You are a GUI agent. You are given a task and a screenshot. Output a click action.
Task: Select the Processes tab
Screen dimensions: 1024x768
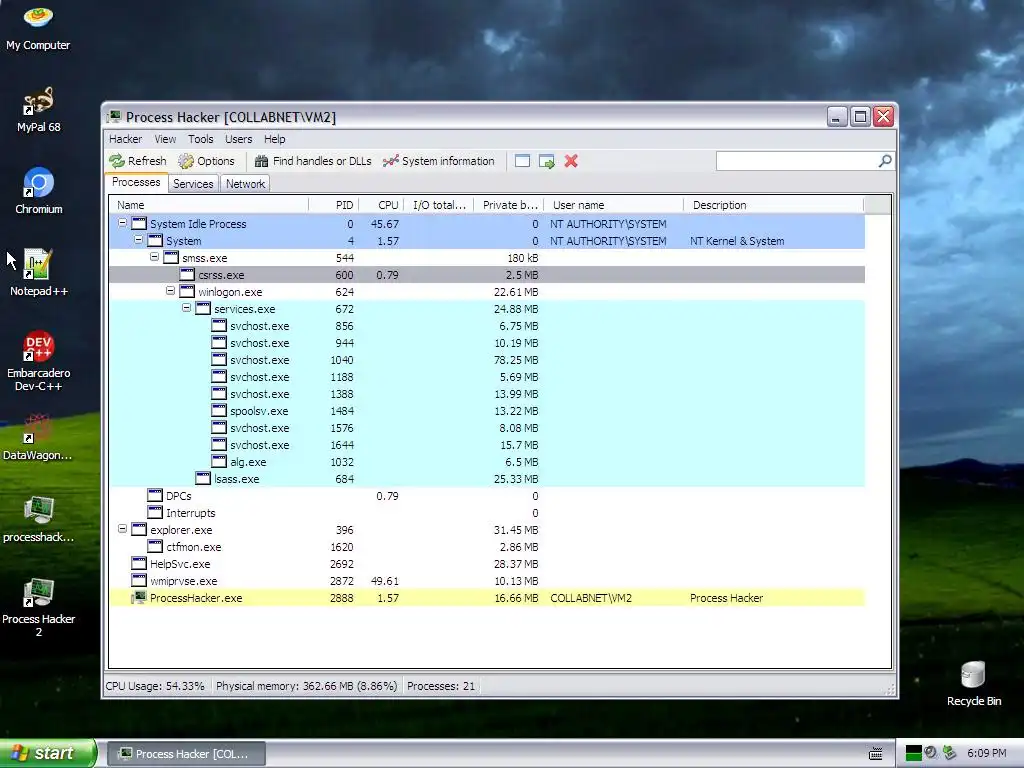click(136, 182)
